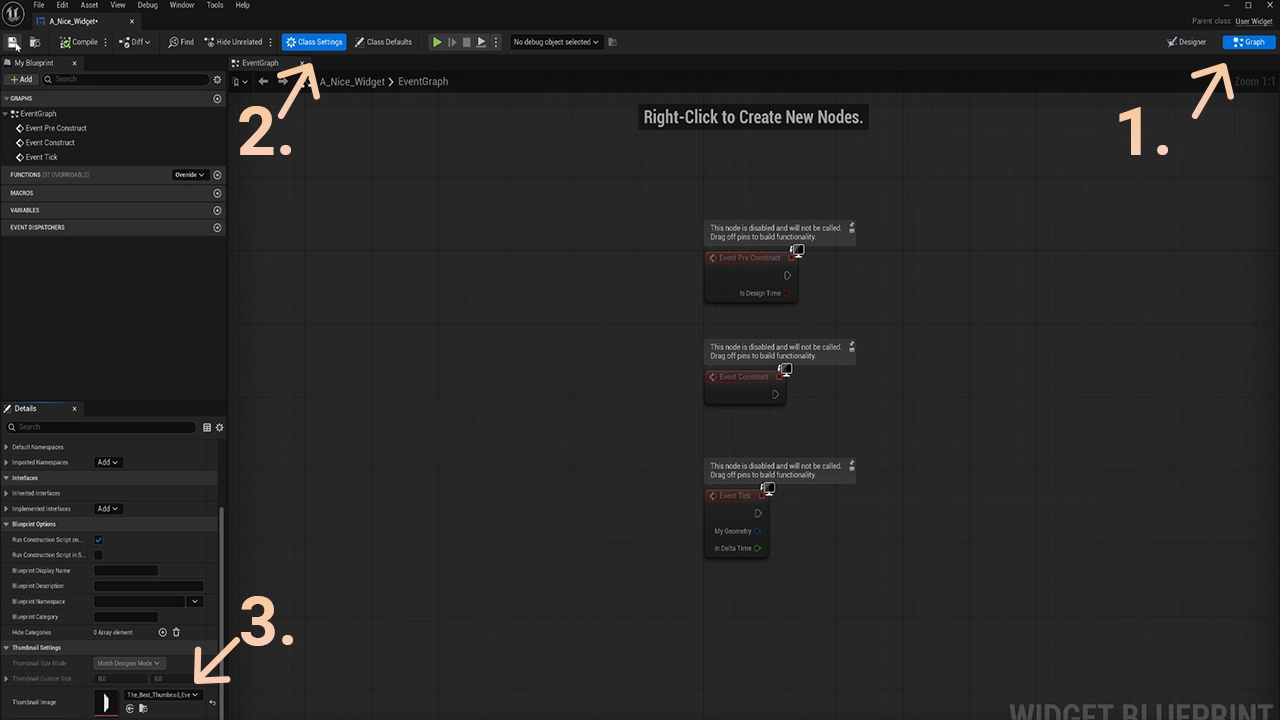Close the My Blueprint panel tab
Screen dimensions: 1280x720
(x=74, y=63)
